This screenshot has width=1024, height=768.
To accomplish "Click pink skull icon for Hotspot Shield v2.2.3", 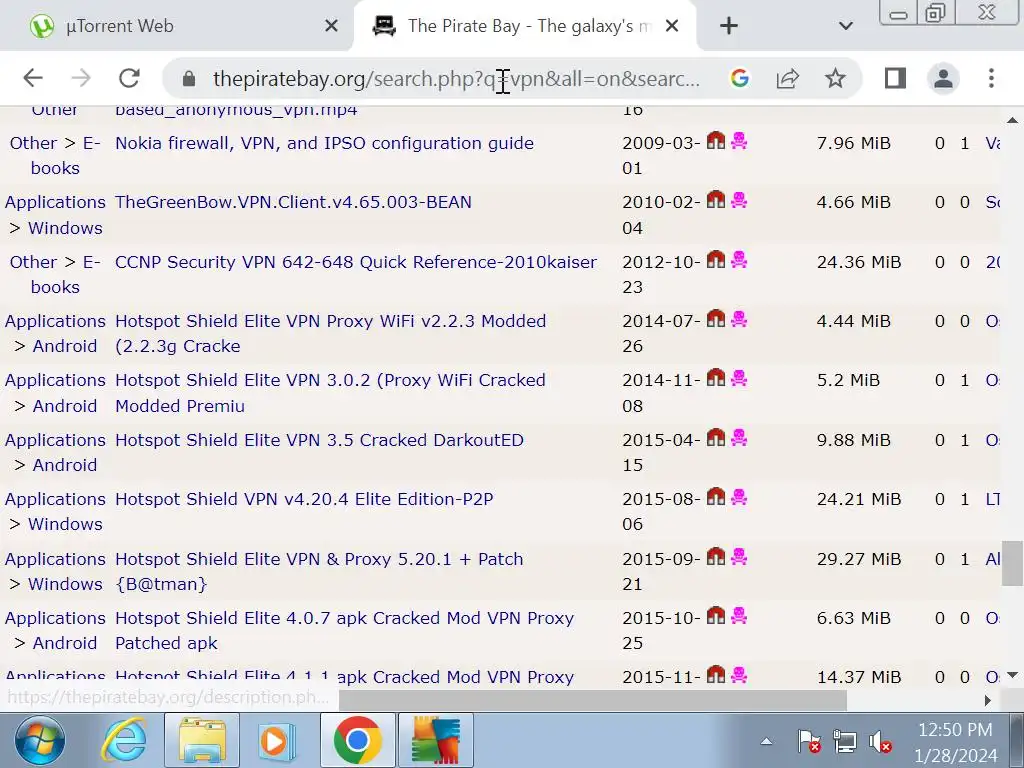I will 739,319.
